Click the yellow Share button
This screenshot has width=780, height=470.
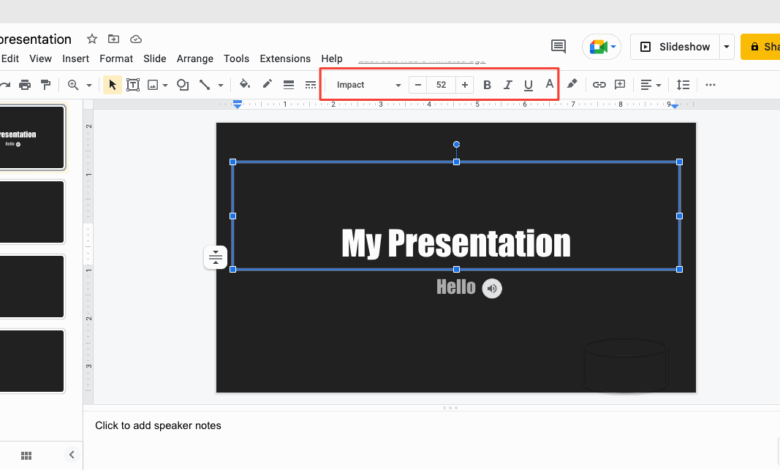[761, 47]
